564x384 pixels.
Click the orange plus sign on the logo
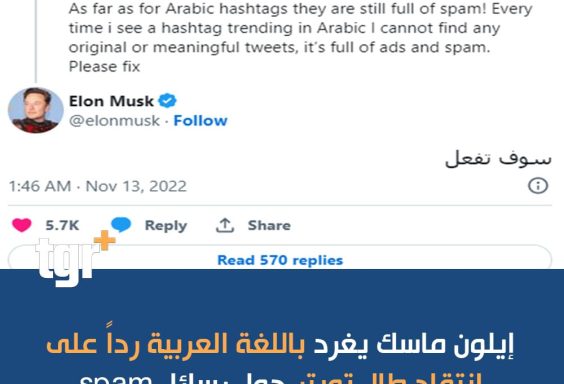104,240
